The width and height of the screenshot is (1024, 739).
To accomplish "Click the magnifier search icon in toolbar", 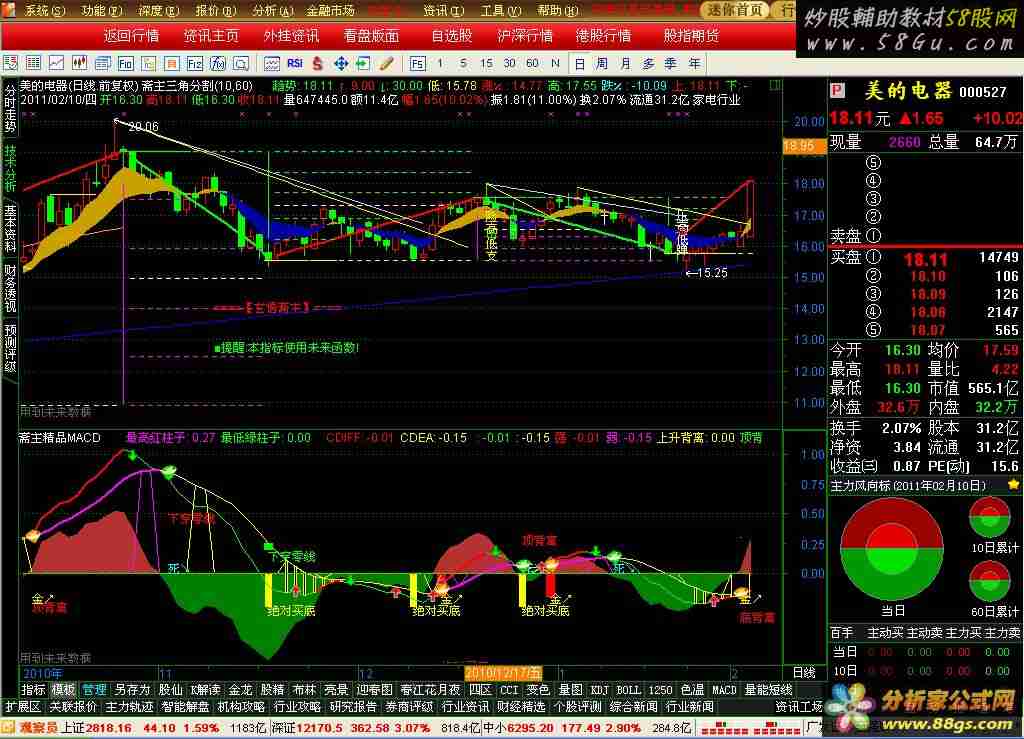I will pos(241,63).
